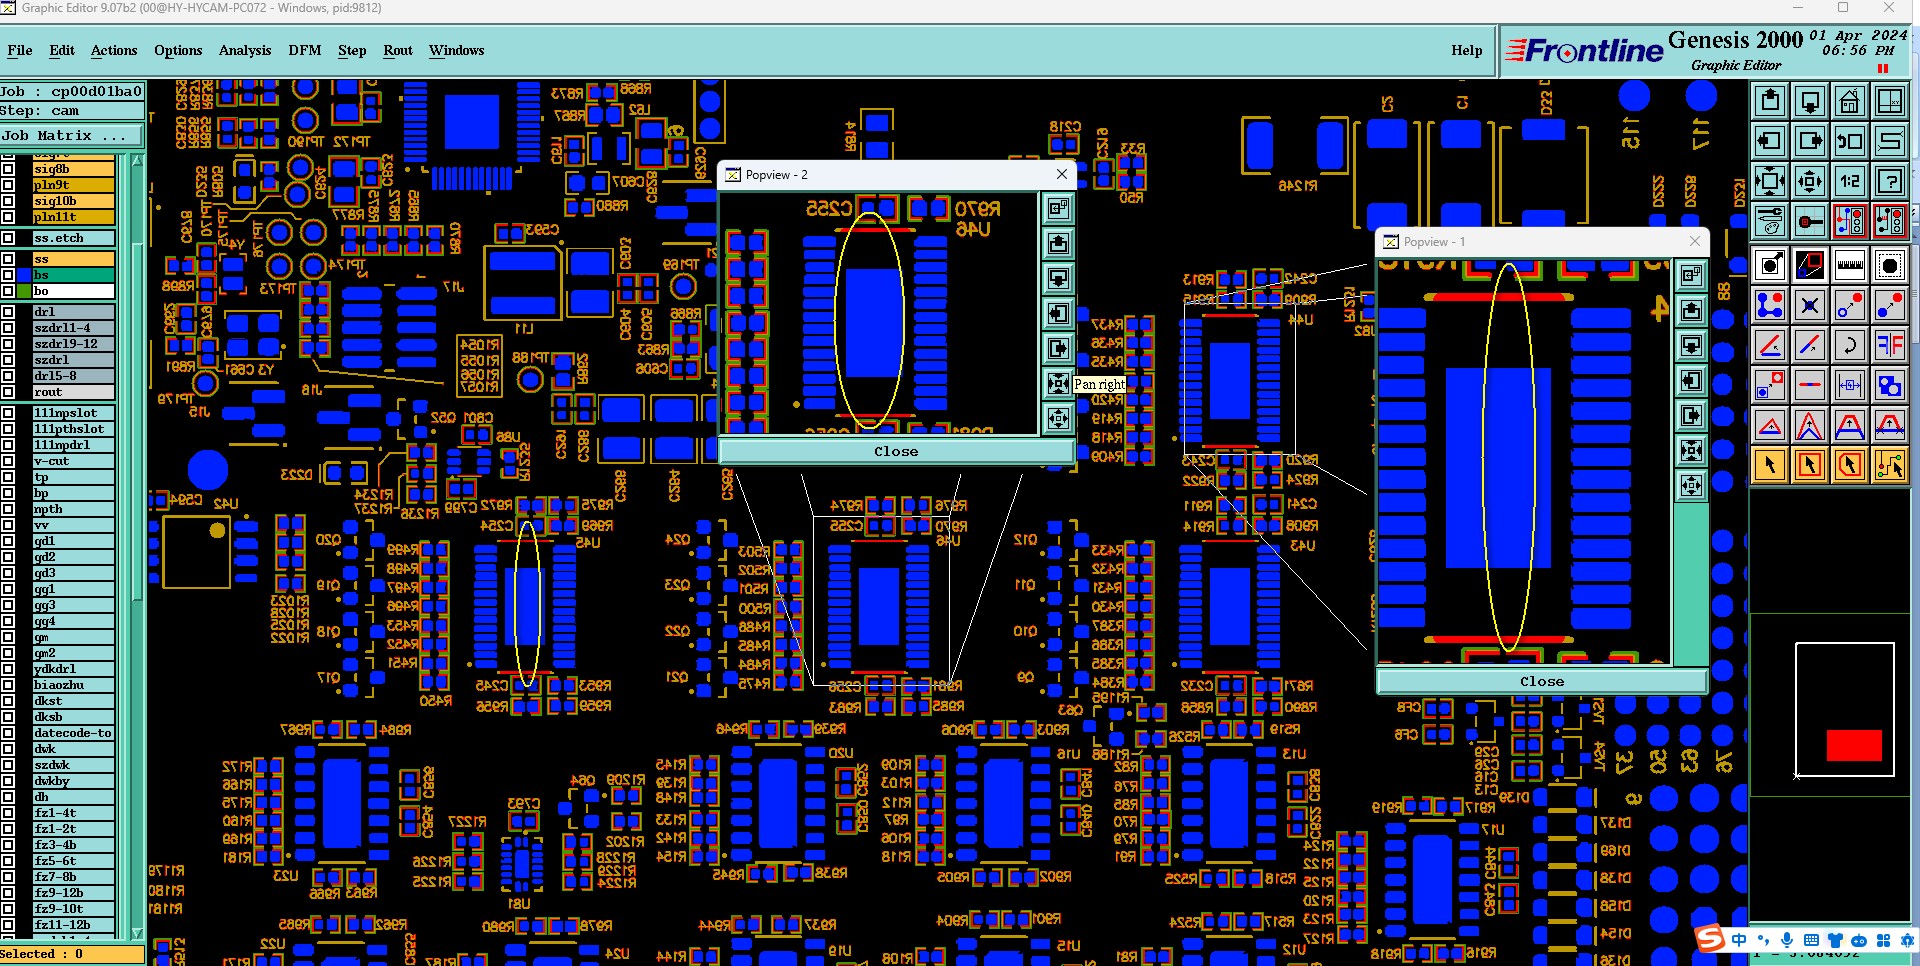Image resolution: width=1920 pixels, height=966 pixels.
Task: Open the Actions menu
Action: tap(114, 50)
